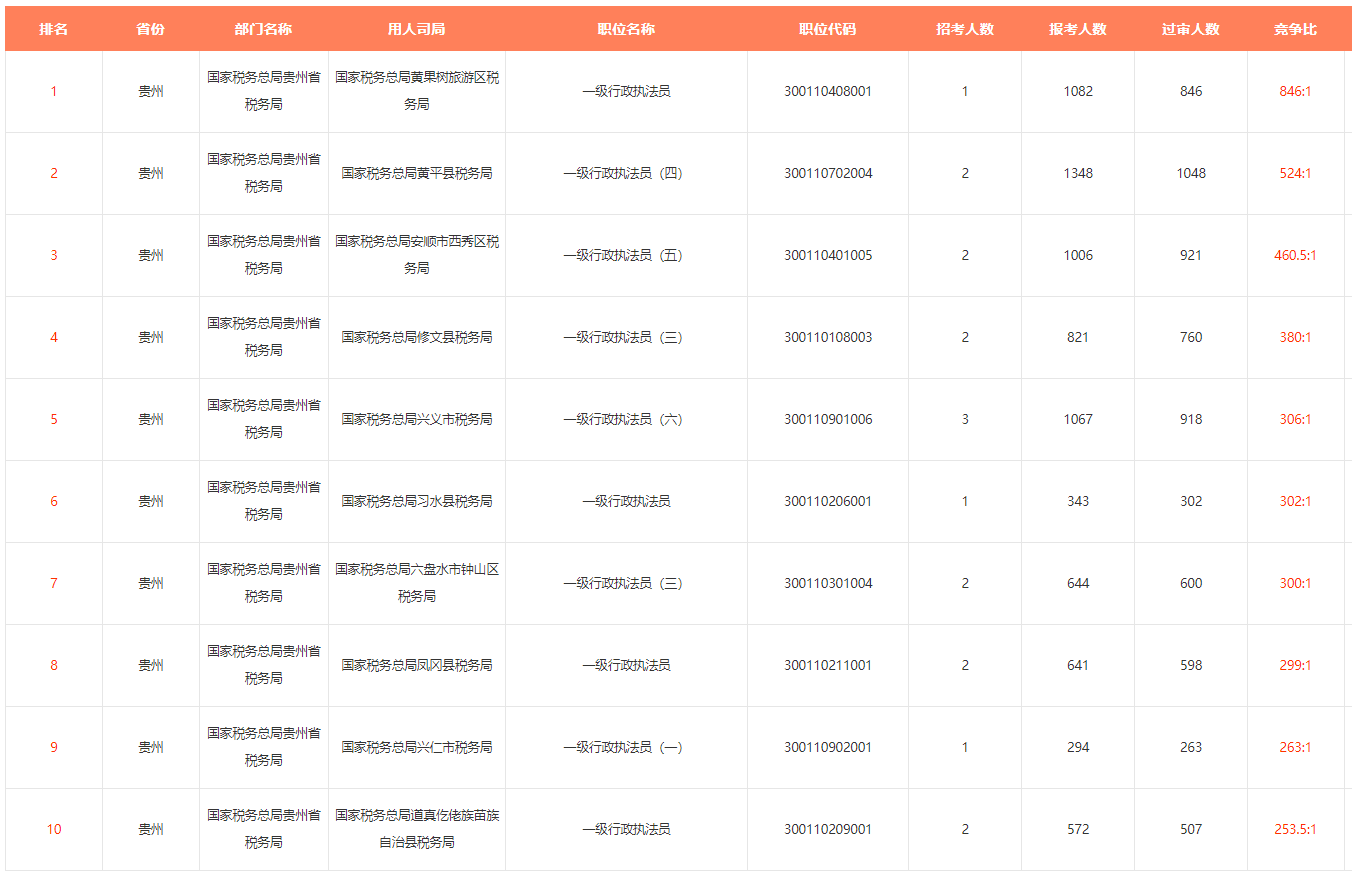This screenshot has height=880, width=1352.
Task: Click position code 300110209001
Action: point(827,829)
